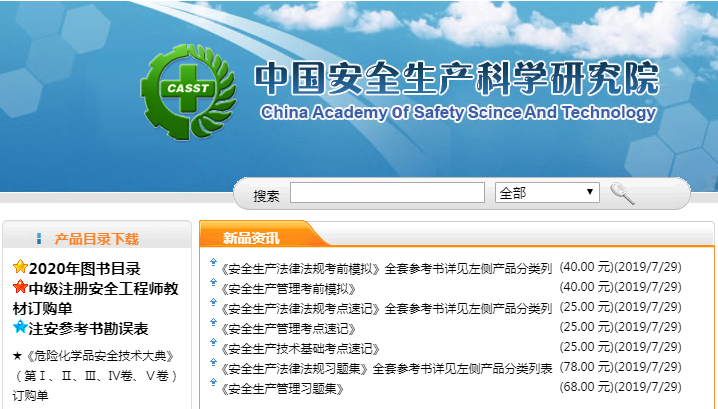Open 《危险化学品安全技术大典》 order form link
This screenshot has width=718, height=409.
click(95, 376)
